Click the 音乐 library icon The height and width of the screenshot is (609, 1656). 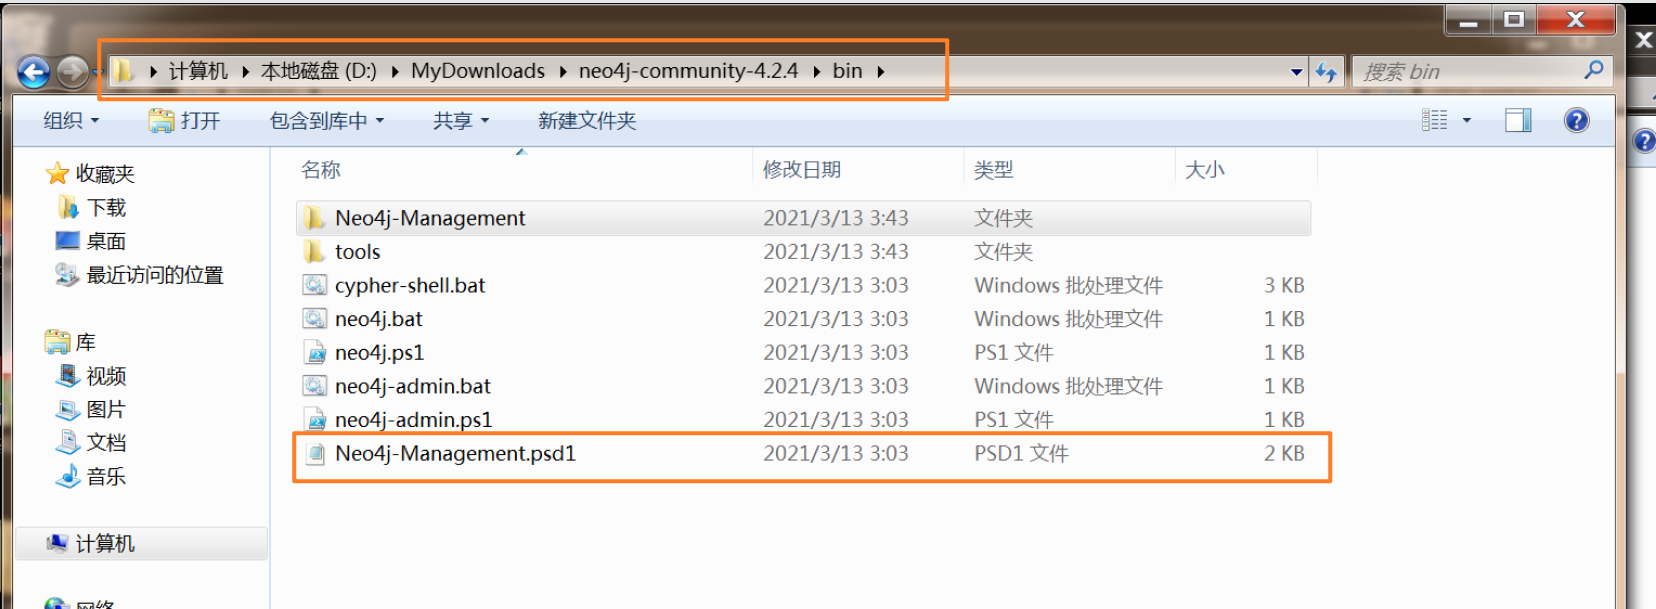68,476
